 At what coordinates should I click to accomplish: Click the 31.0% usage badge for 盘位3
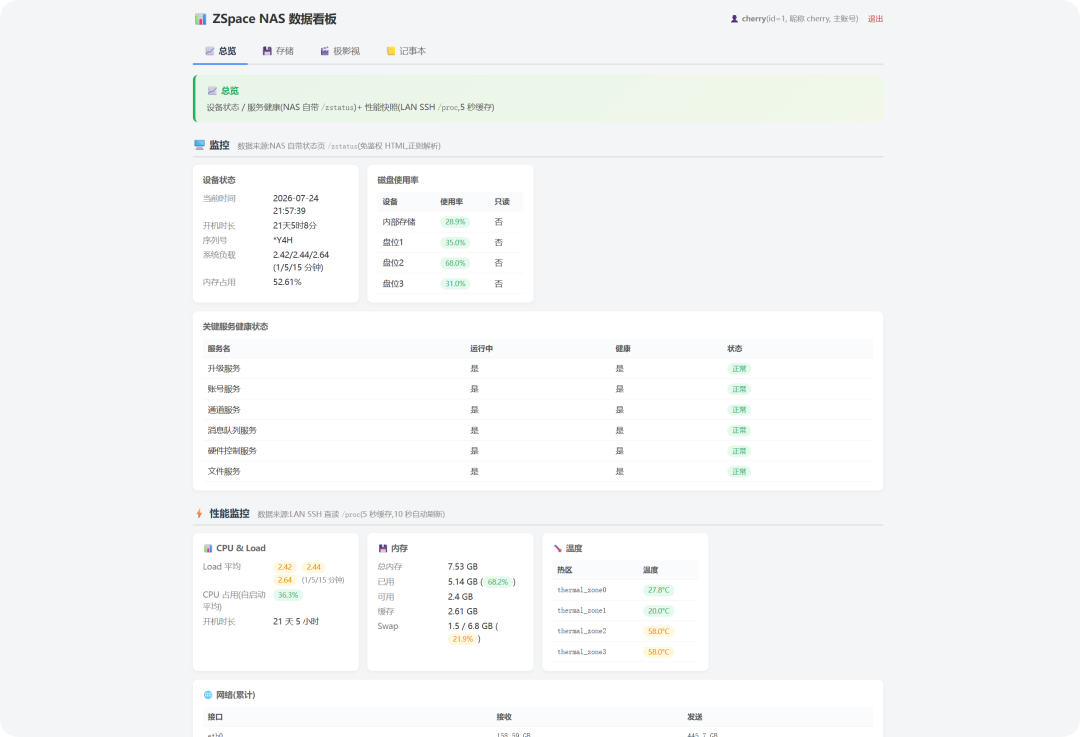coord(455,284)
